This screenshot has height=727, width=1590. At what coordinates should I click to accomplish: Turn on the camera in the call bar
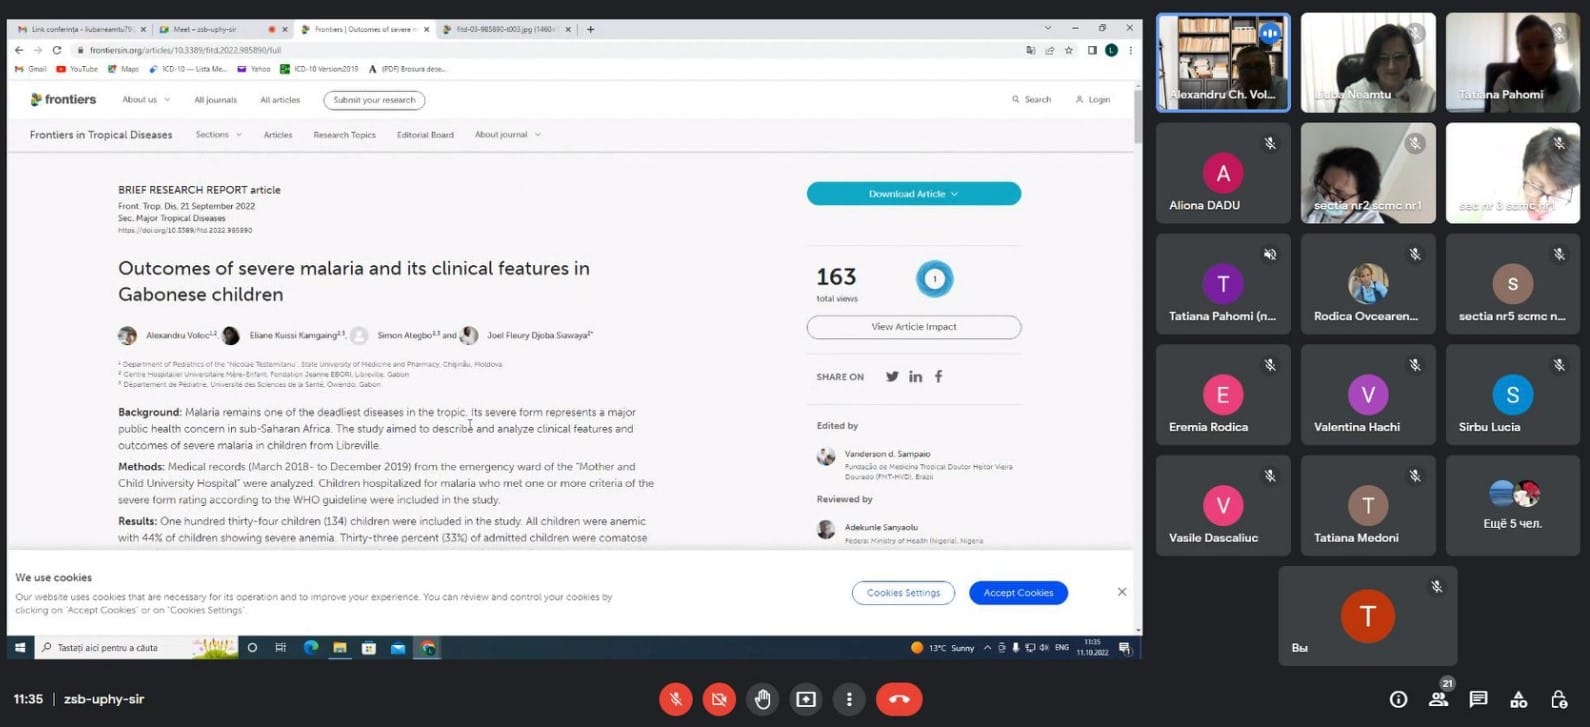click(x=719, y=699)
